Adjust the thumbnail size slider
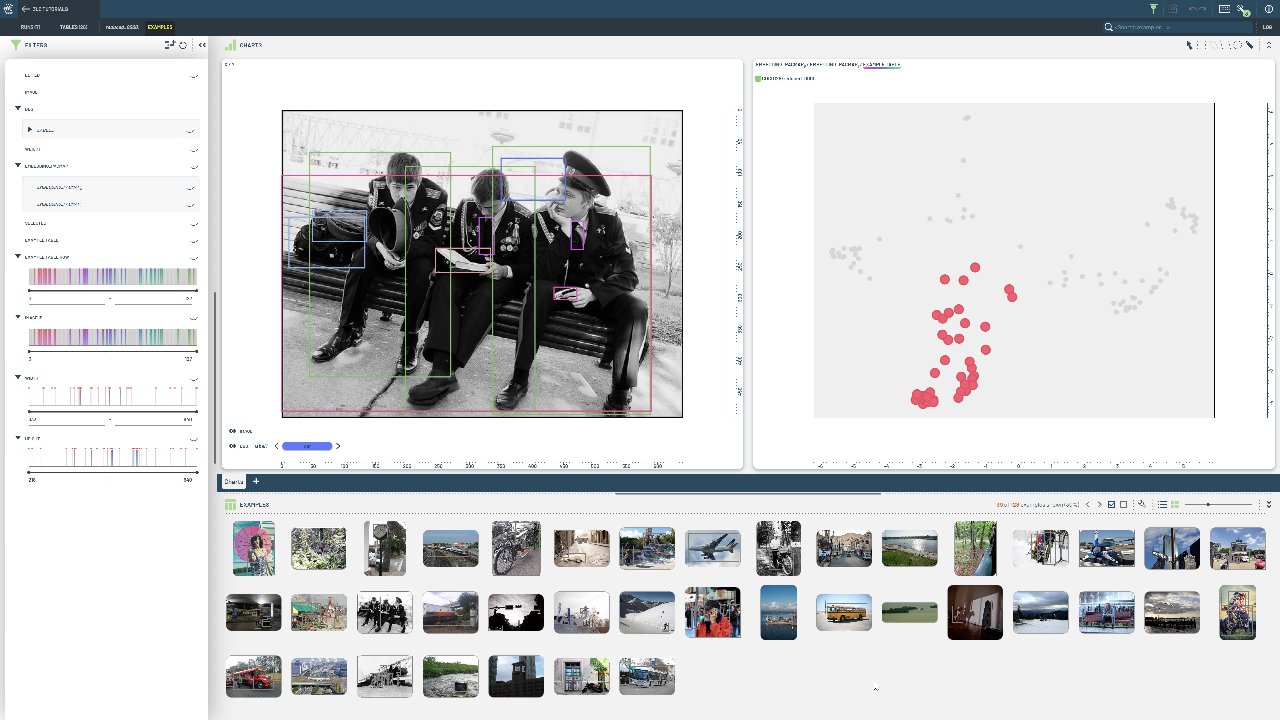Screen dimensions: 1280x720 pyautogui.click(x=1208, y=505)
